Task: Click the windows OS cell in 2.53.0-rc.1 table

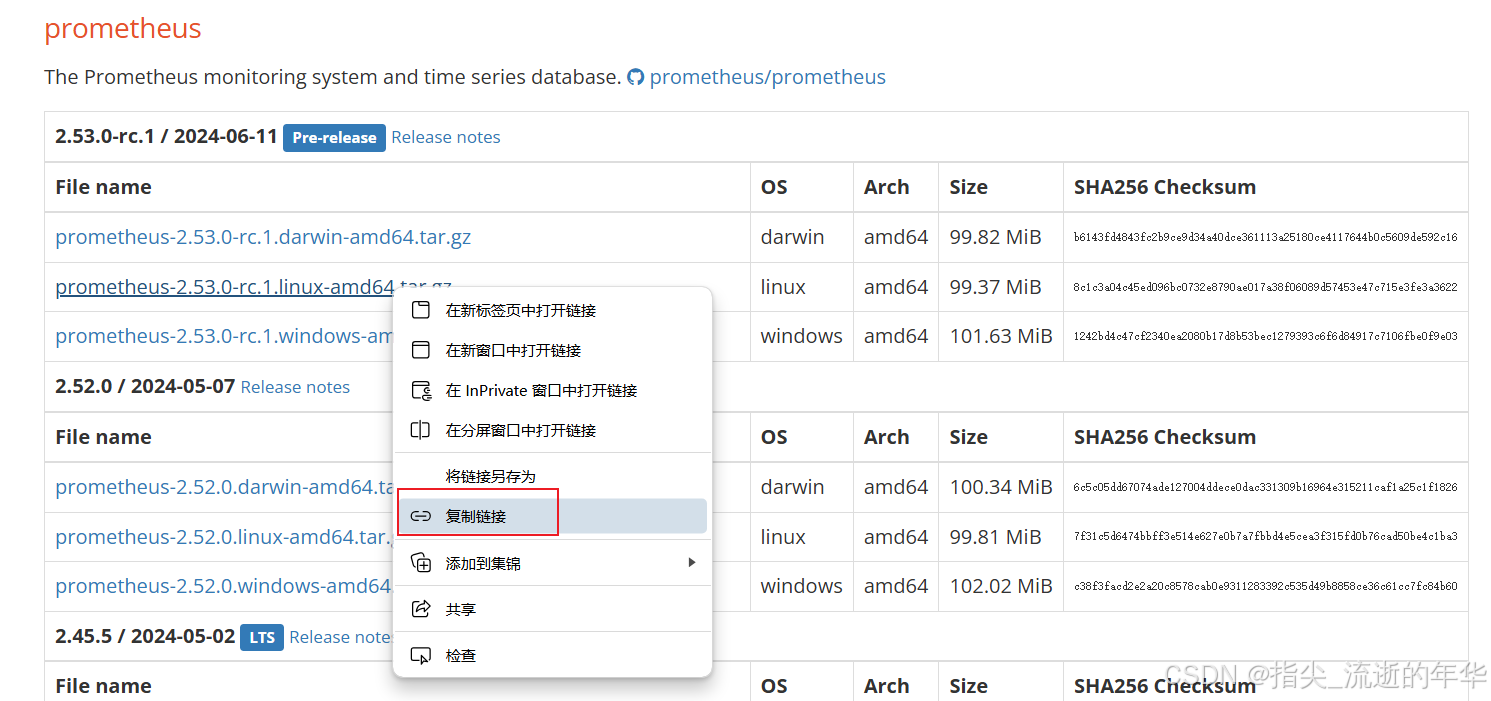Action: tap(801, 336)
